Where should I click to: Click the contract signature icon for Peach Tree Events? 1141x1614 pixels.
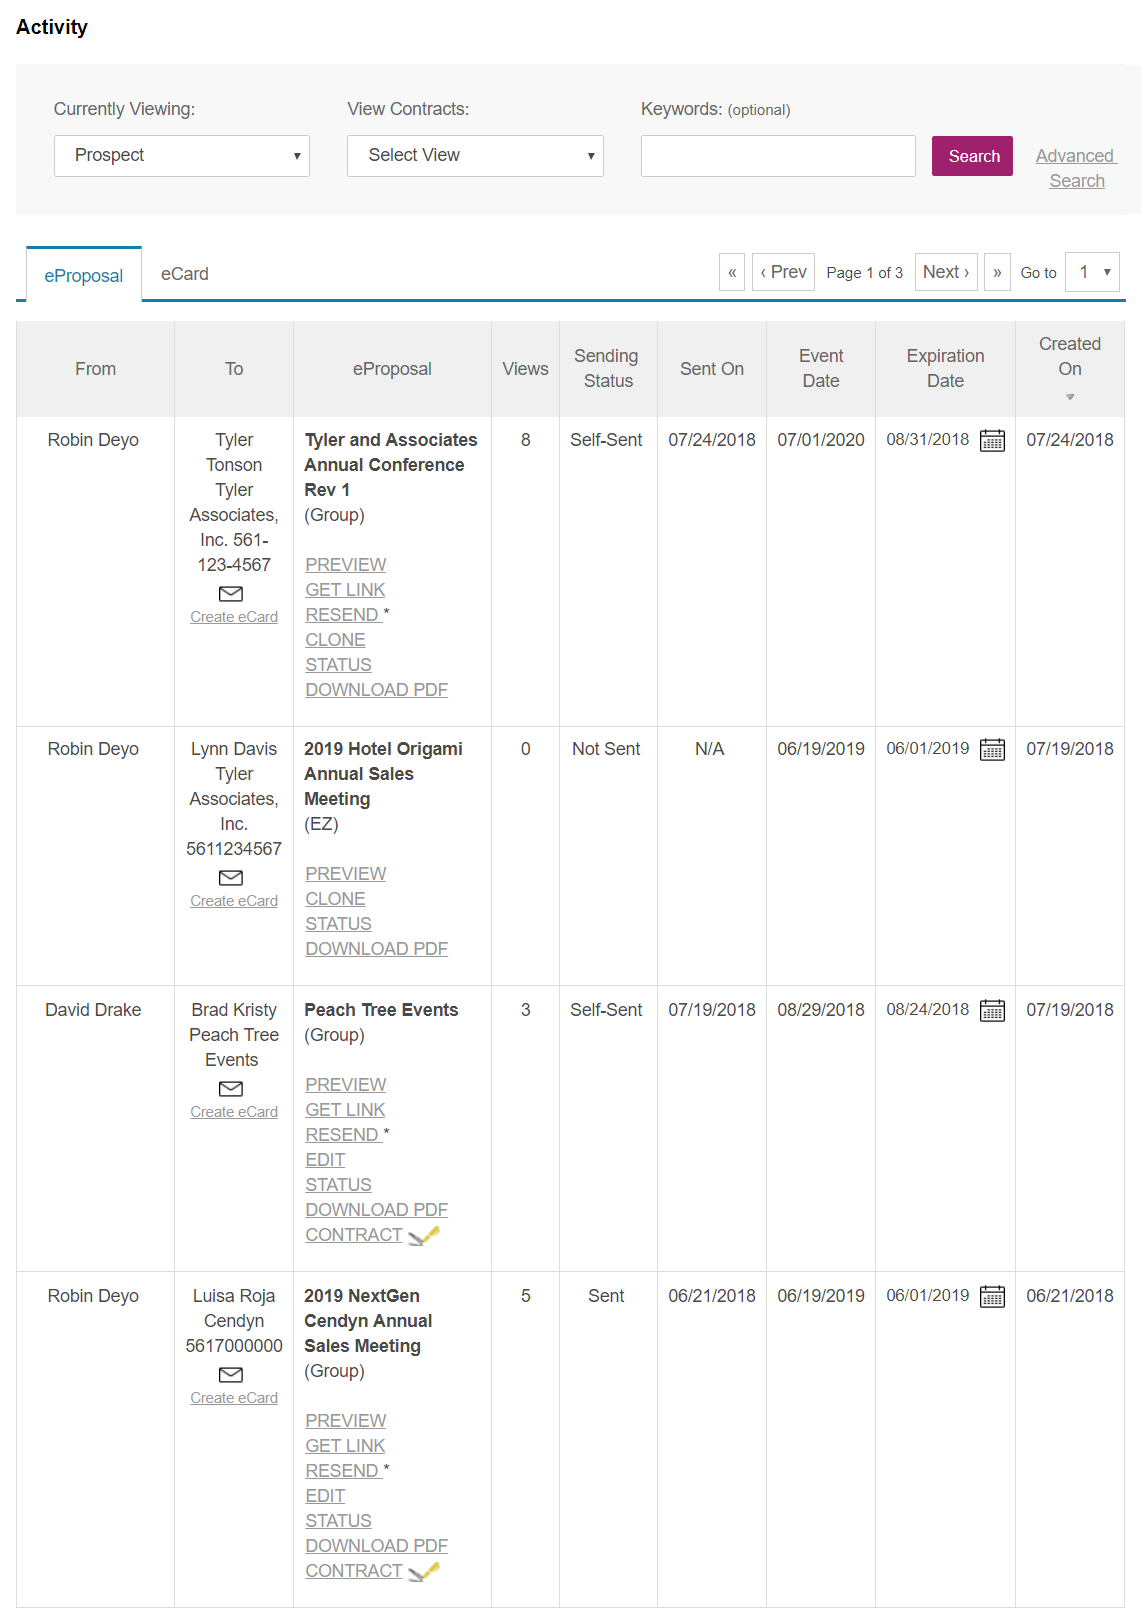coord(424,1236)
